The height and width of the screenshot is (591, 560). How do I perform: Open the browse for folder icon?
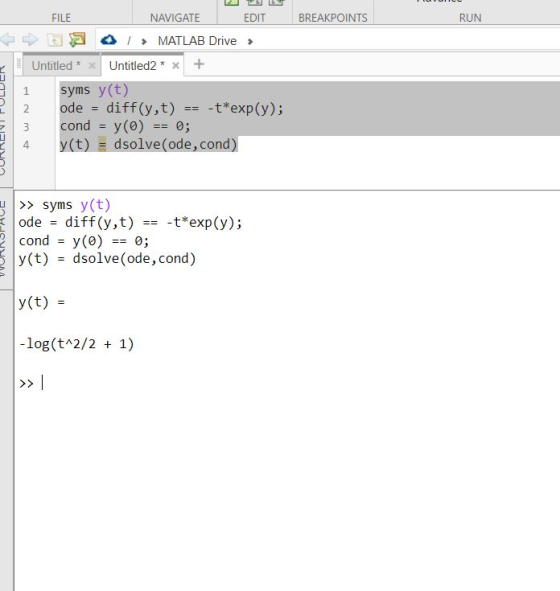point(77,40)
